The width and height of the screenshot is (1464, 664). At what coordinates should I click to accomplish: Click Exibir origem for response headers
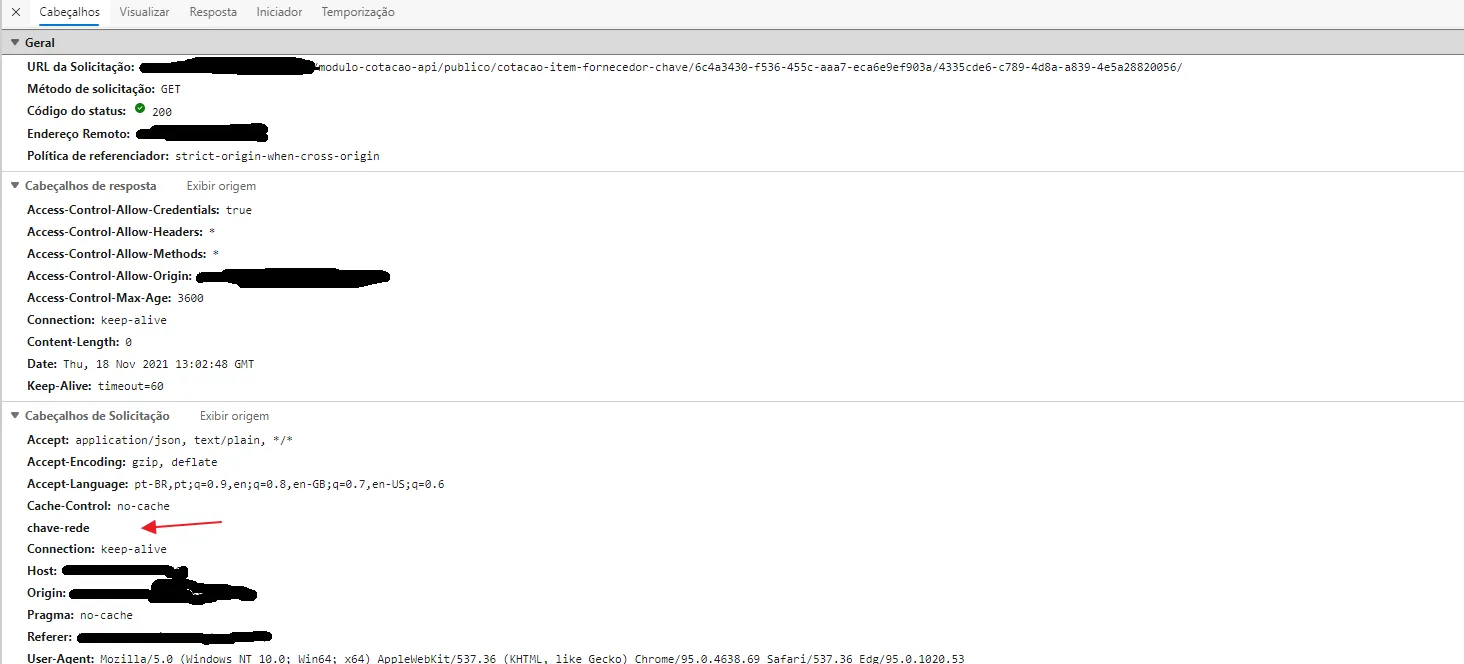point(221,186)
